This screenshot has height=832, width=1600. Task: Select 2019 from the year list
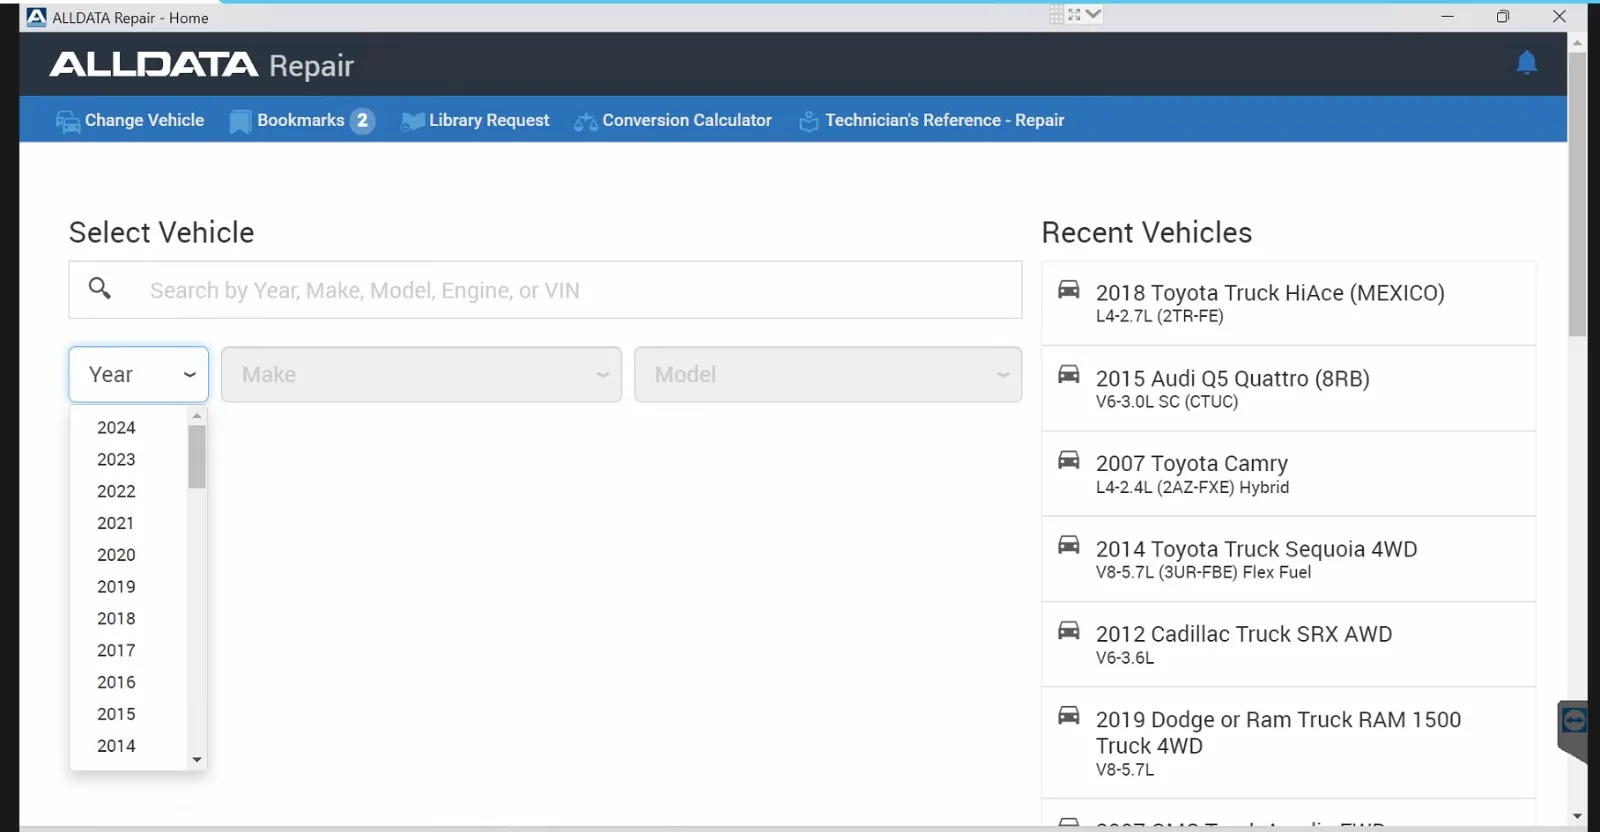[x=116, y=587]
